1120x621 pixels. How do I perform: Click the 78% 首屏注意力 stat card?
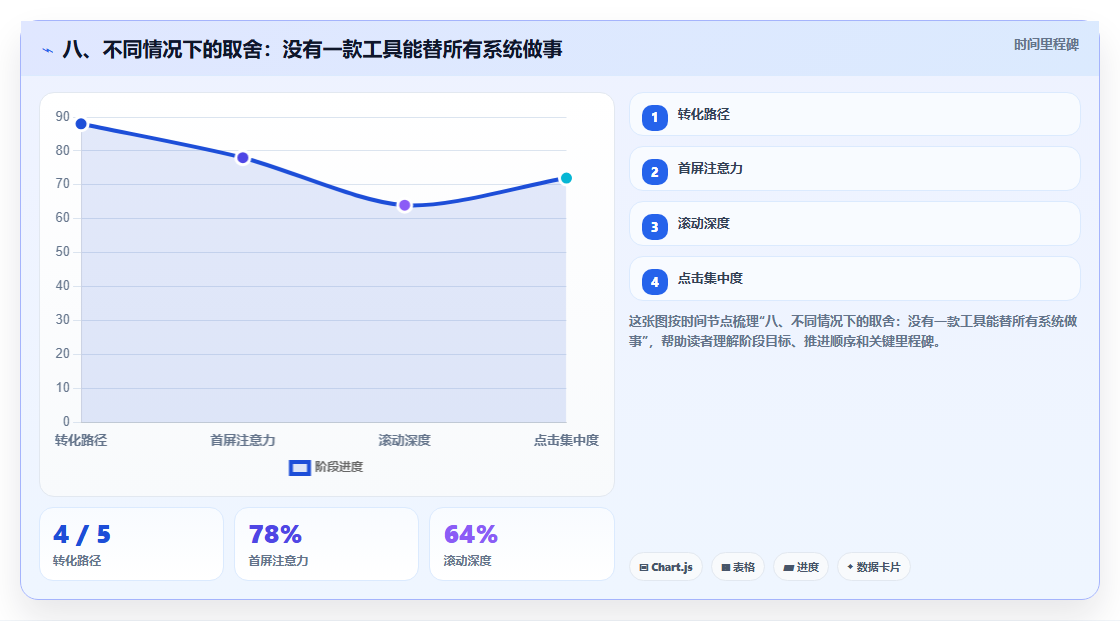326,545
